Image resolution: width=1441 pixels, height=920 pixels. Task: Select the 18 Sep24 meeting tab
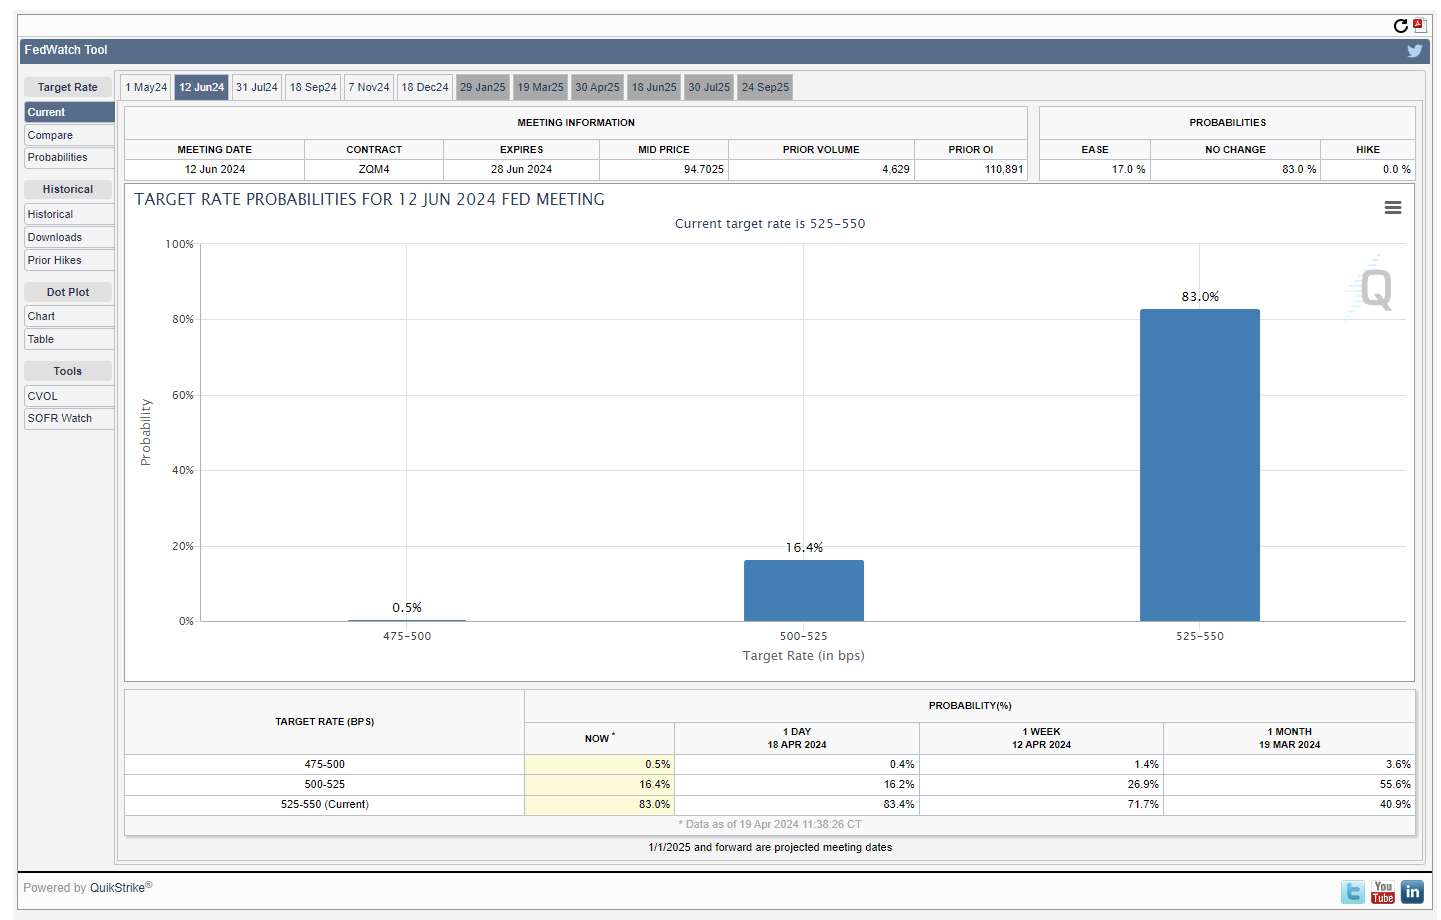click(313, 88)
